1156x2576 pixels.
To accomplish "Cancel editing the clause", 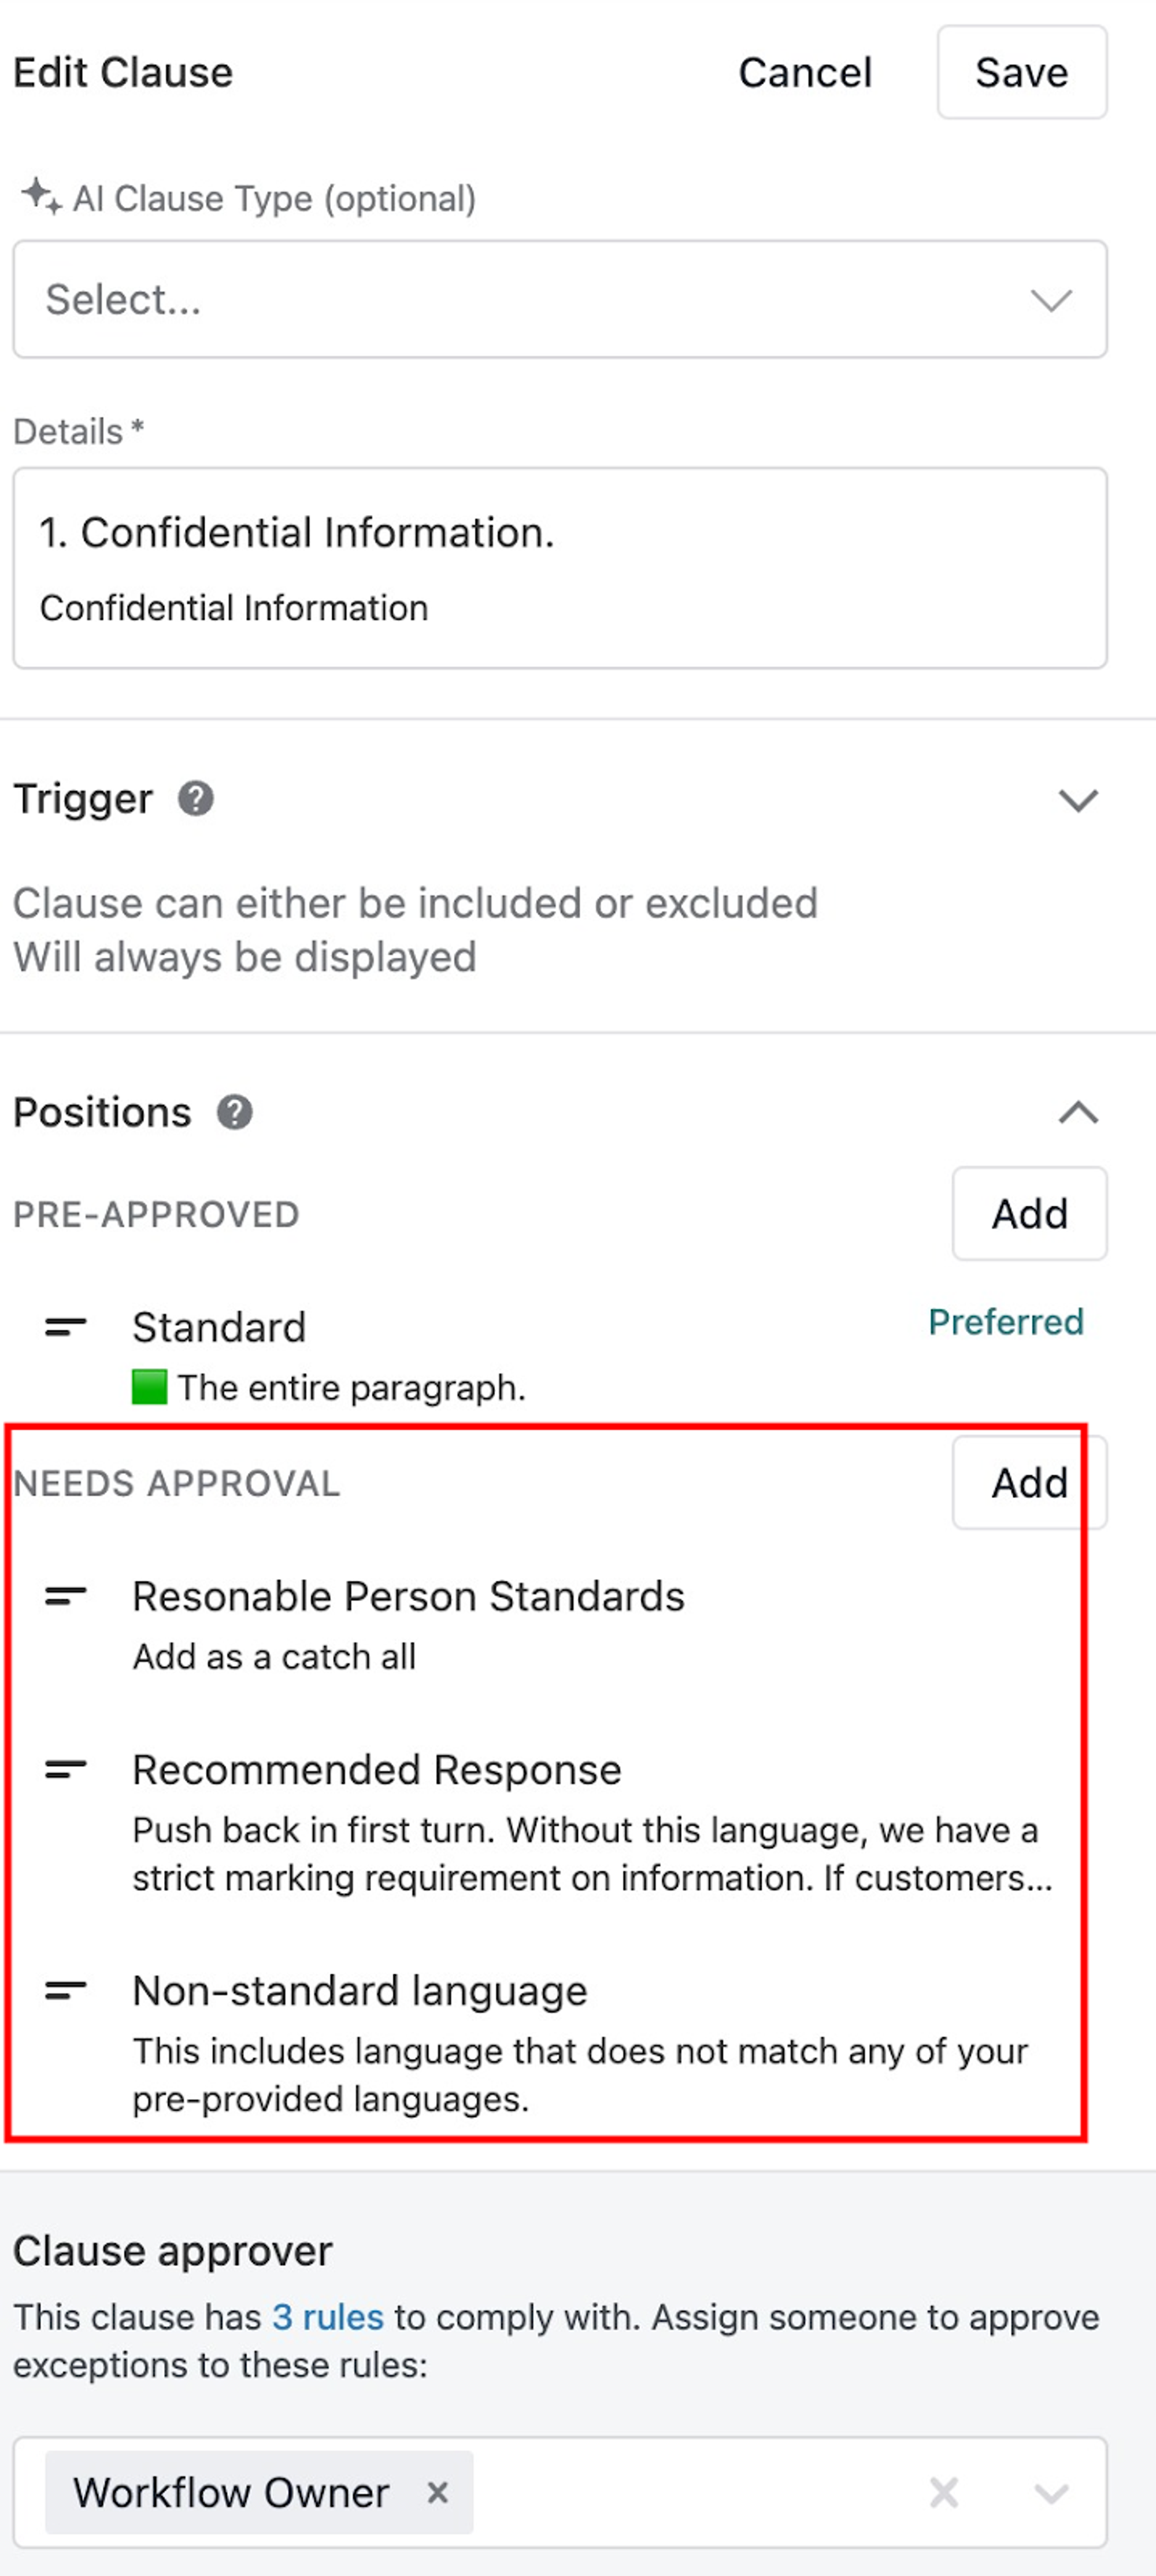I will pyautogui.click(x=805, y=72).
